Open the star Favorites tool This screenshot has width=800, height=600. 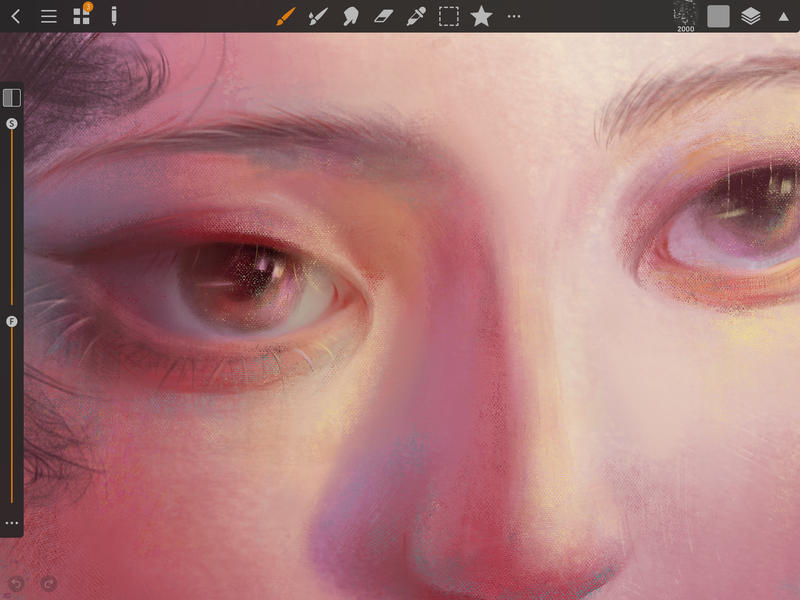point(481,16)
